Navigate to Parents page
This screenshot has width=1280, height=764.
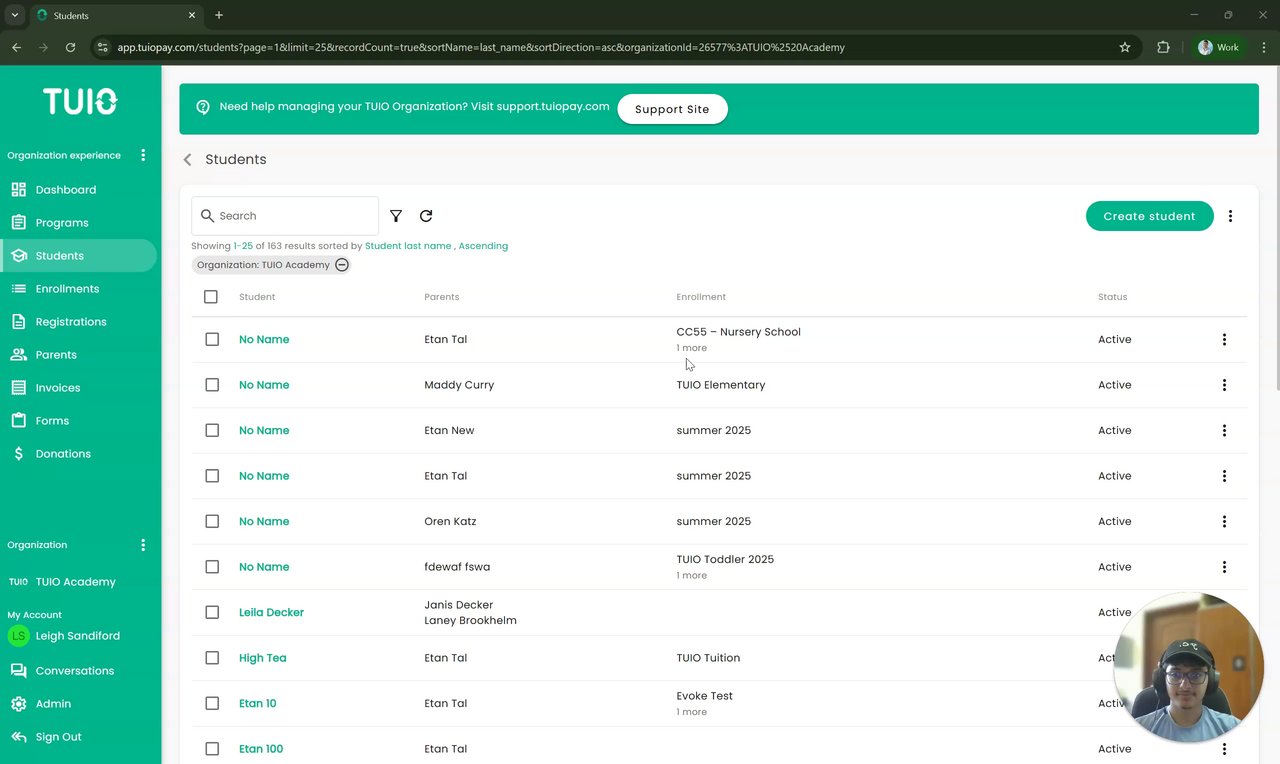(x=56, y=355)
